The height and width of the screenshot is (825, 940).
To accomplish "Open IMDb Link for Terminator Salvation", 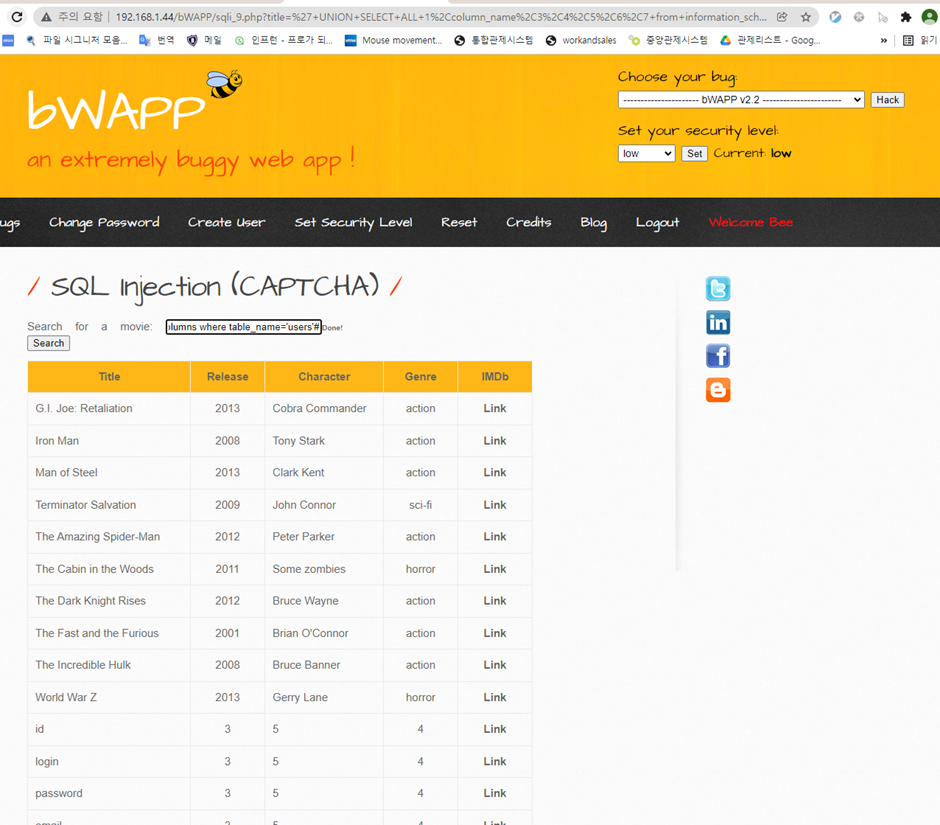I will click(x=495, y=505).
